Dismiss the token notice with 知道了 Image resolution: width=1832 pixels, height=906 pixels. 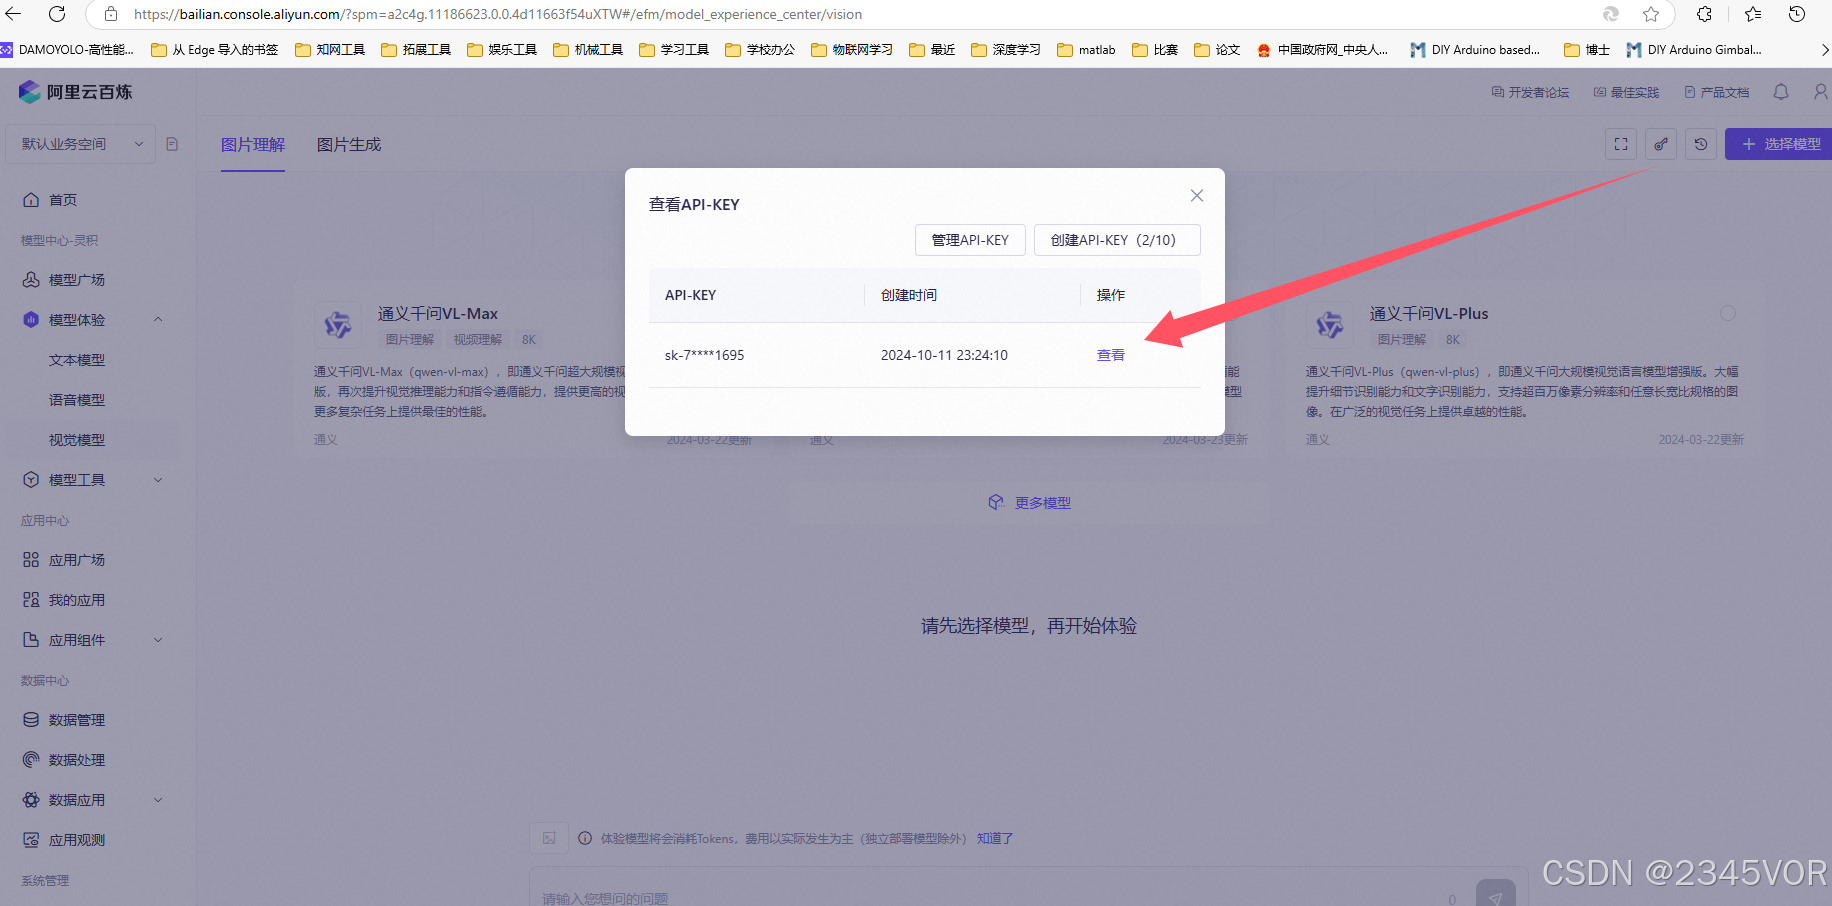pos(995,839)
